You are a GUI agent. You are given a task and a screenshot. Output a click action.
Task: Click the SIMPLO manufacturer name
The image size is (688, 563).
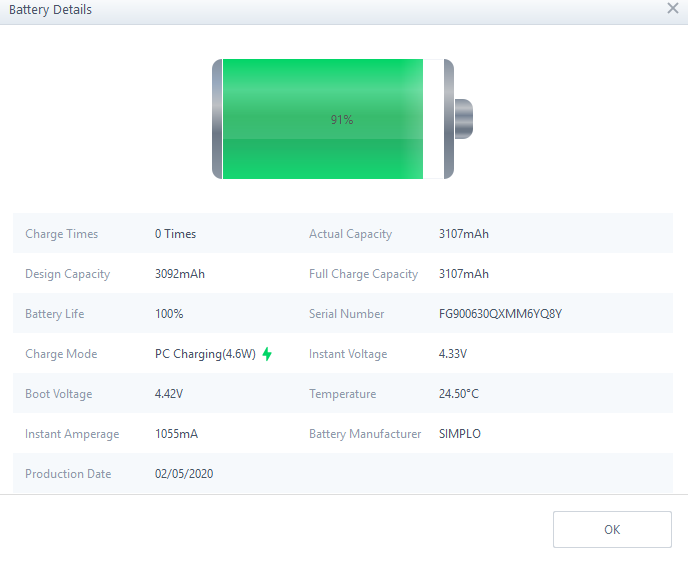(459, 434)
